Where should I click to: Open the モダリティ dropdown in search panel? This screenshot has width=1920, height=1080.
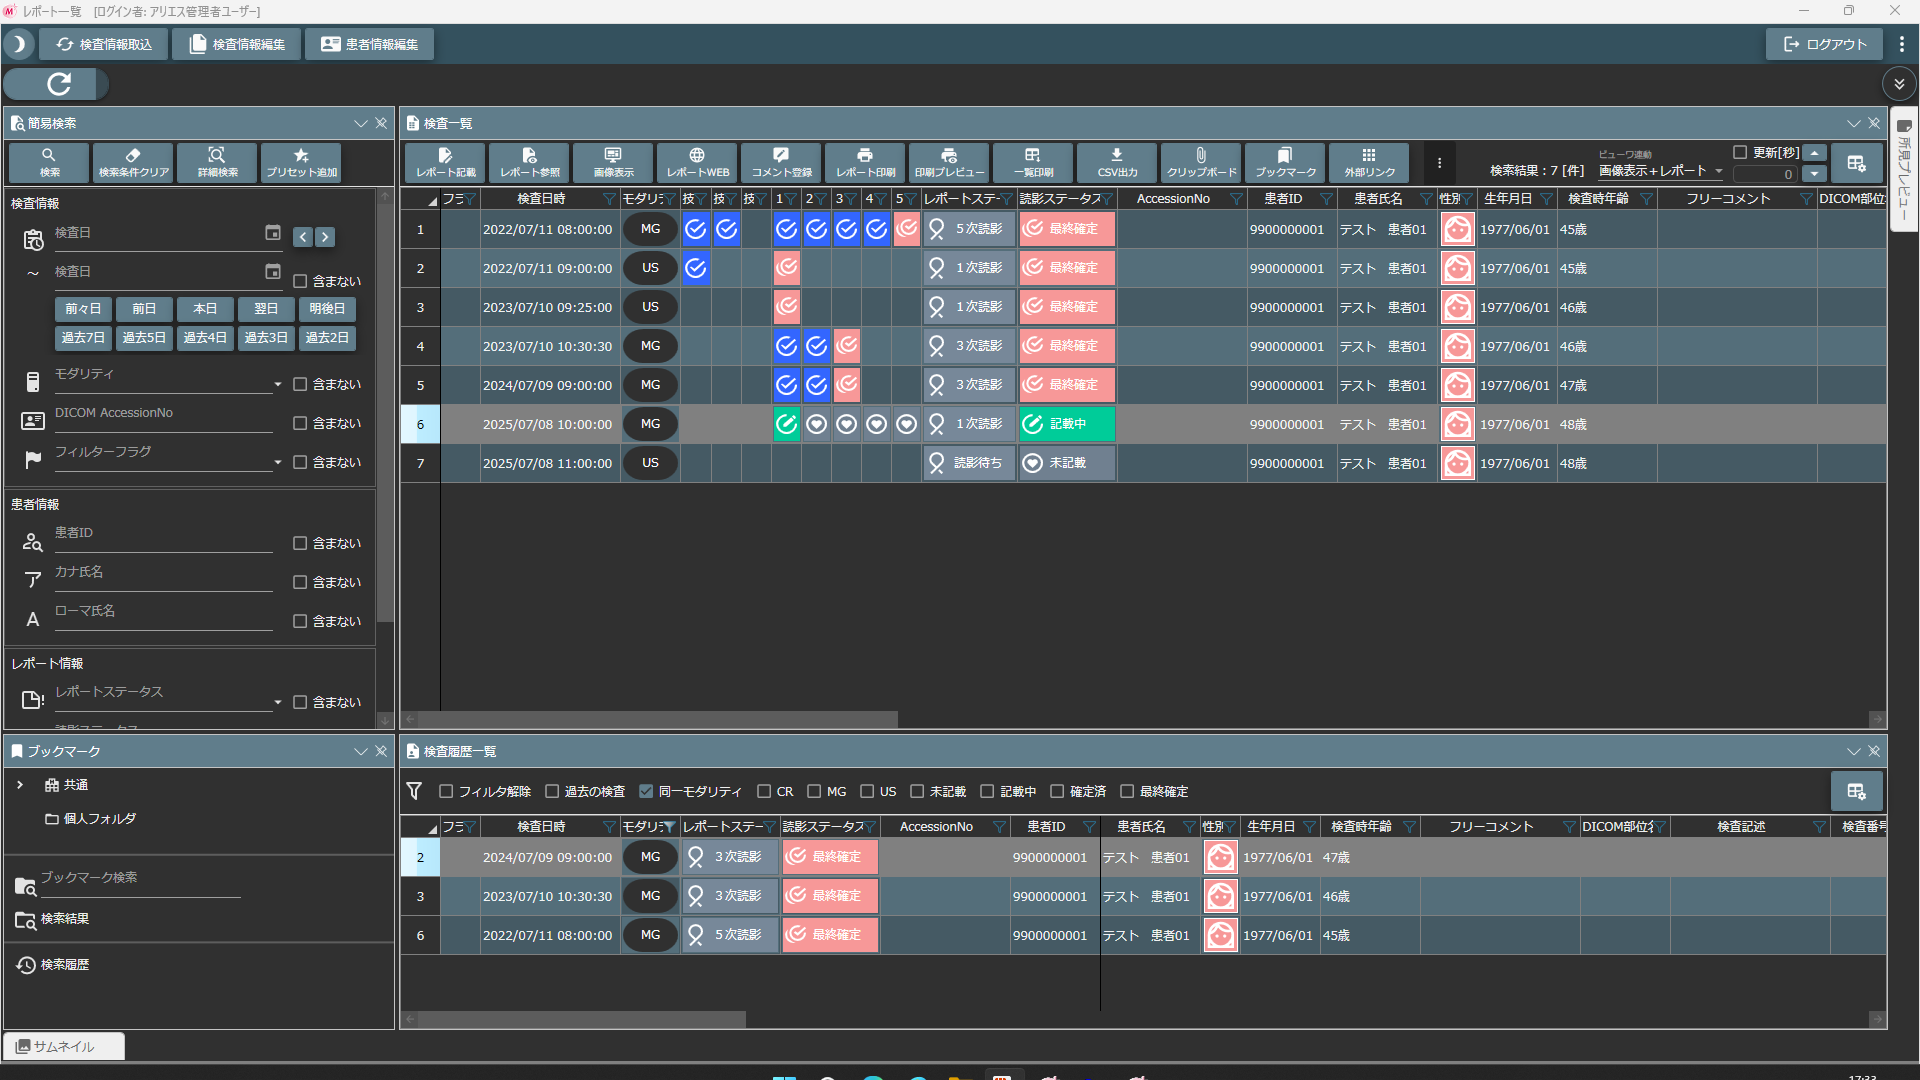[x=277, y=384]
